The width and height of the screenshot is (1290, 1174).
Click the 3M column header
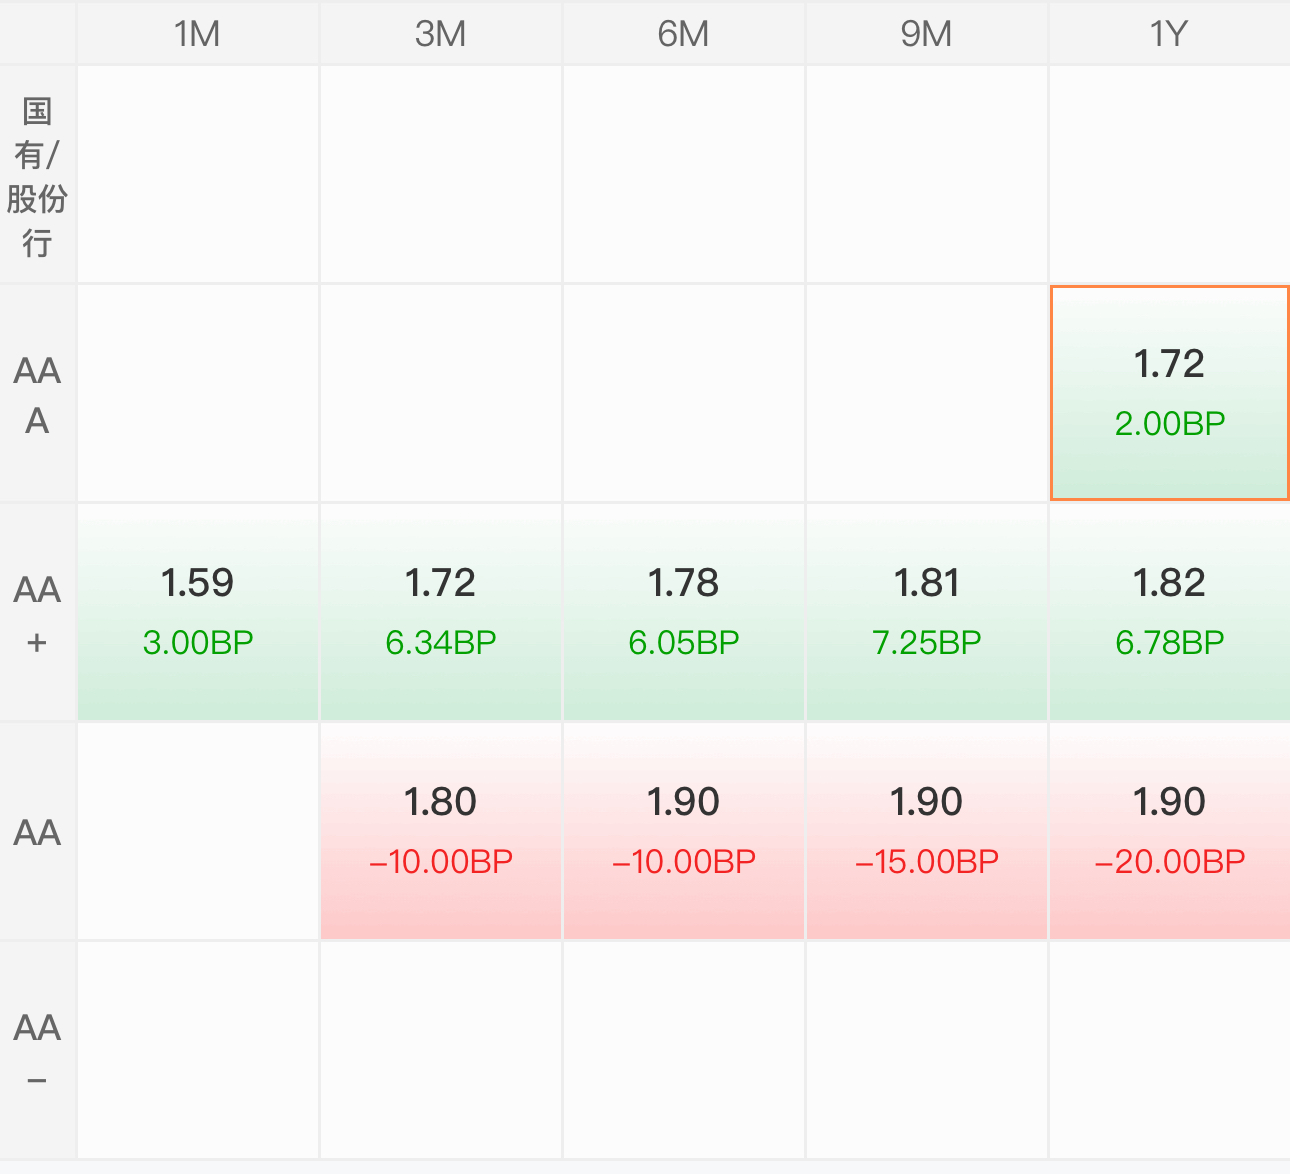point(440,34)
